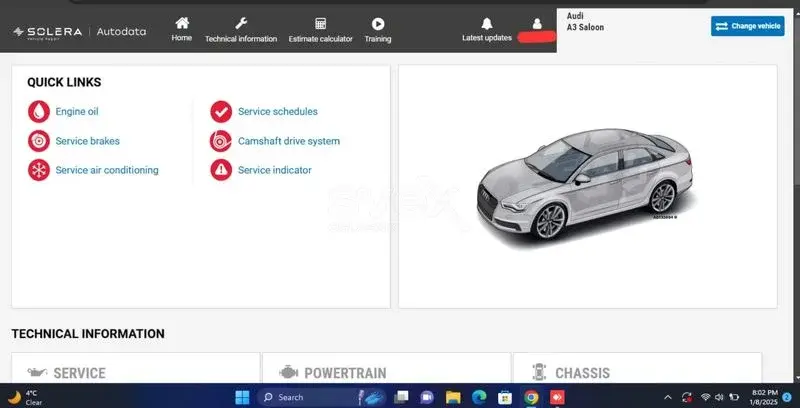
Task: Click the air conditioning snowflake icon
Action: coord(39,170)
